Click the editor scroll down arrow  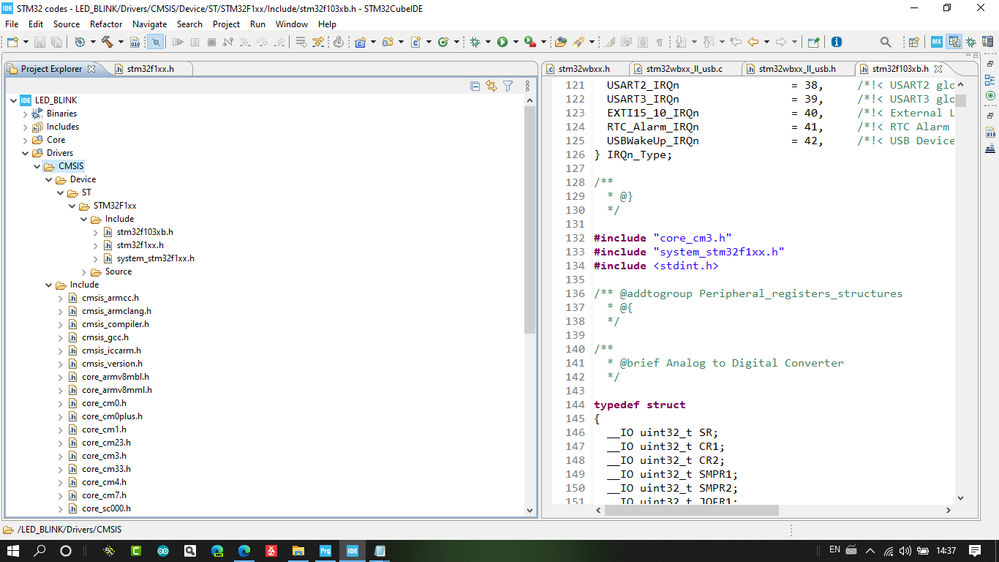pos(960,498)
